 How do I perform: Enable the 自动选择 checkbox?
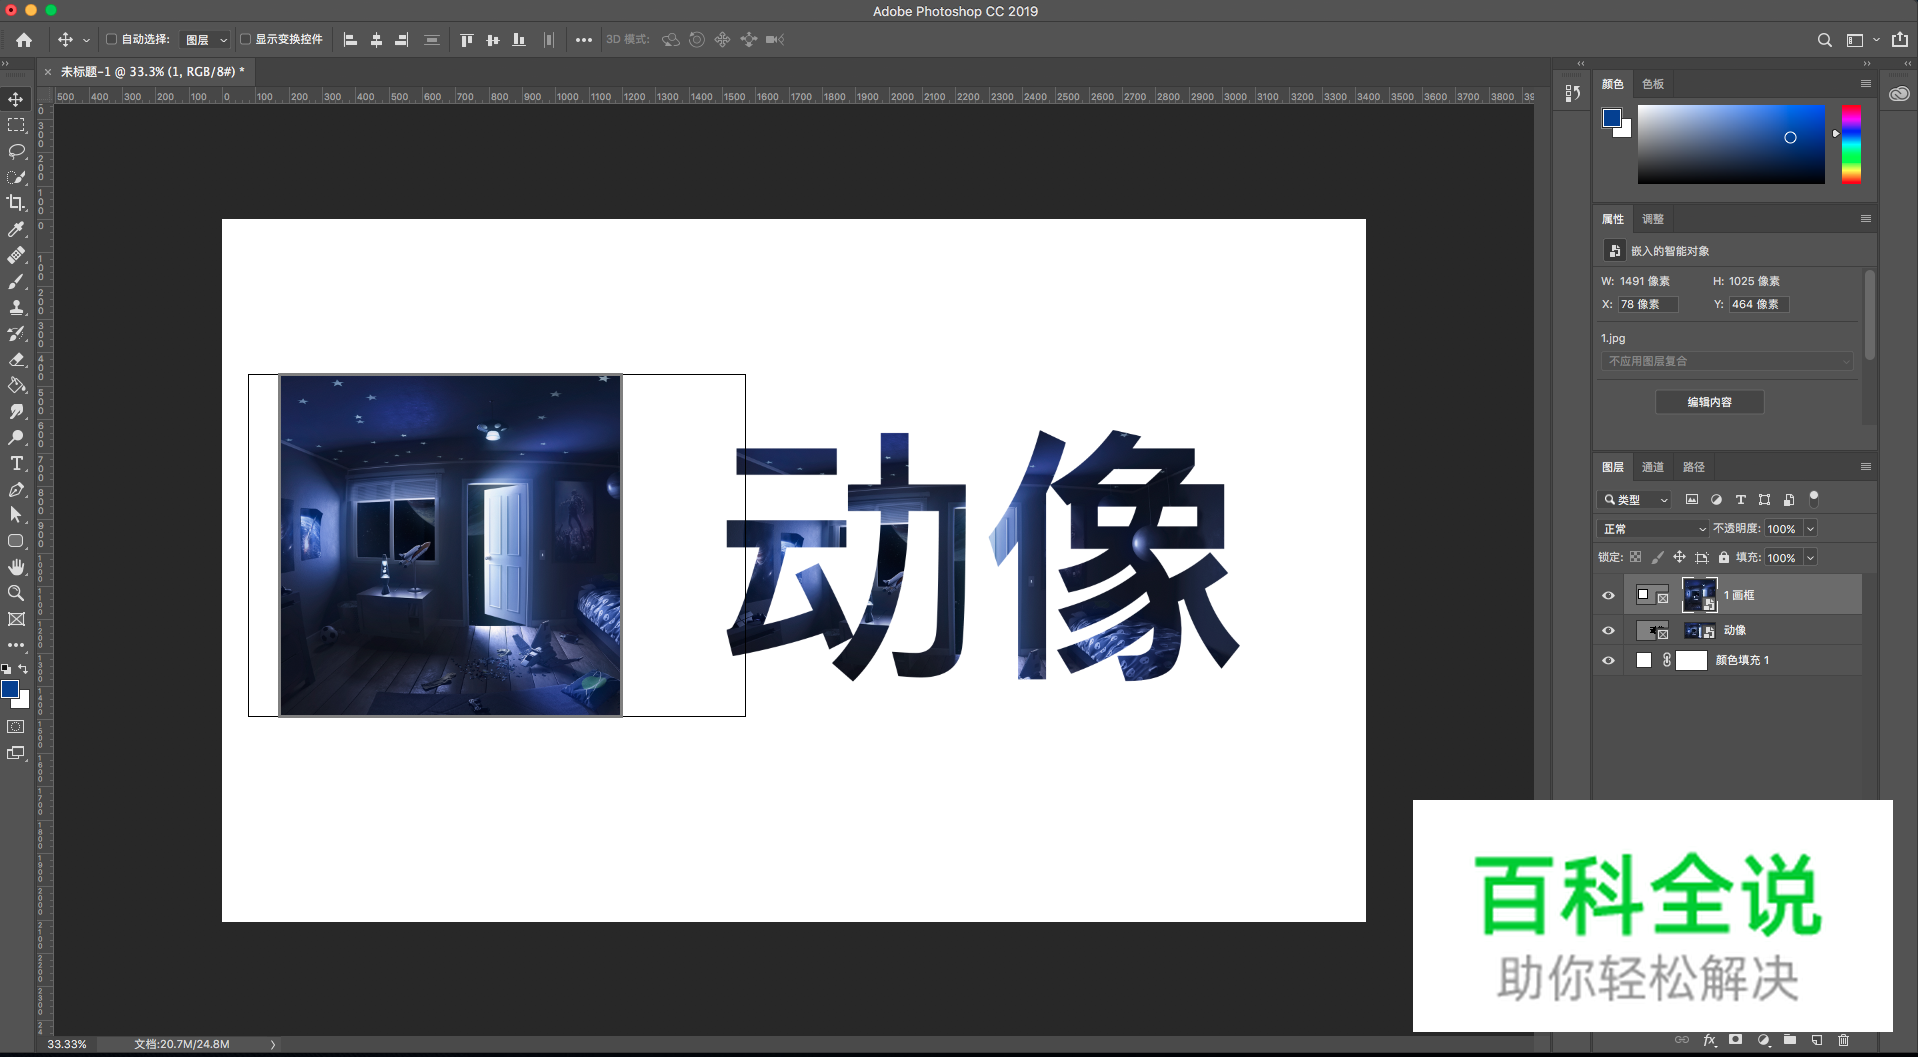pos(112,40)
